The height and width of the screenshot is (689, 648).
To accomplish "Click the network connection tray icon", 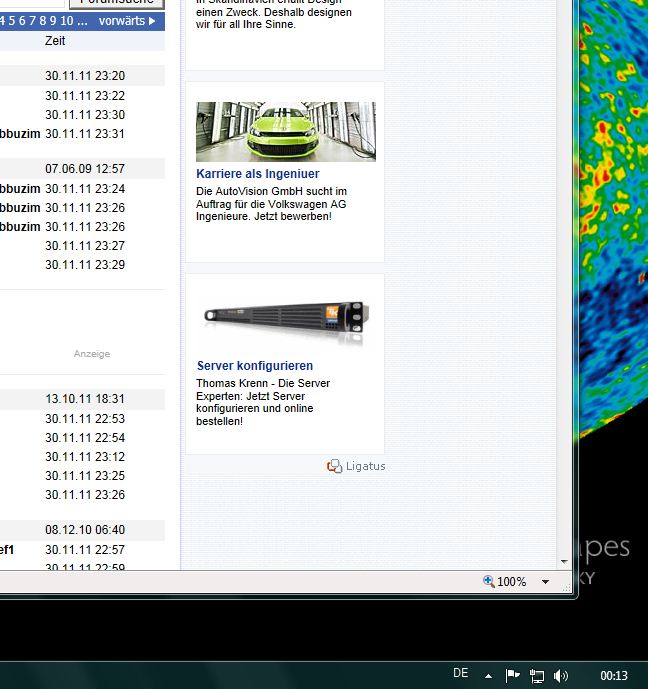I will coord(537,676).
